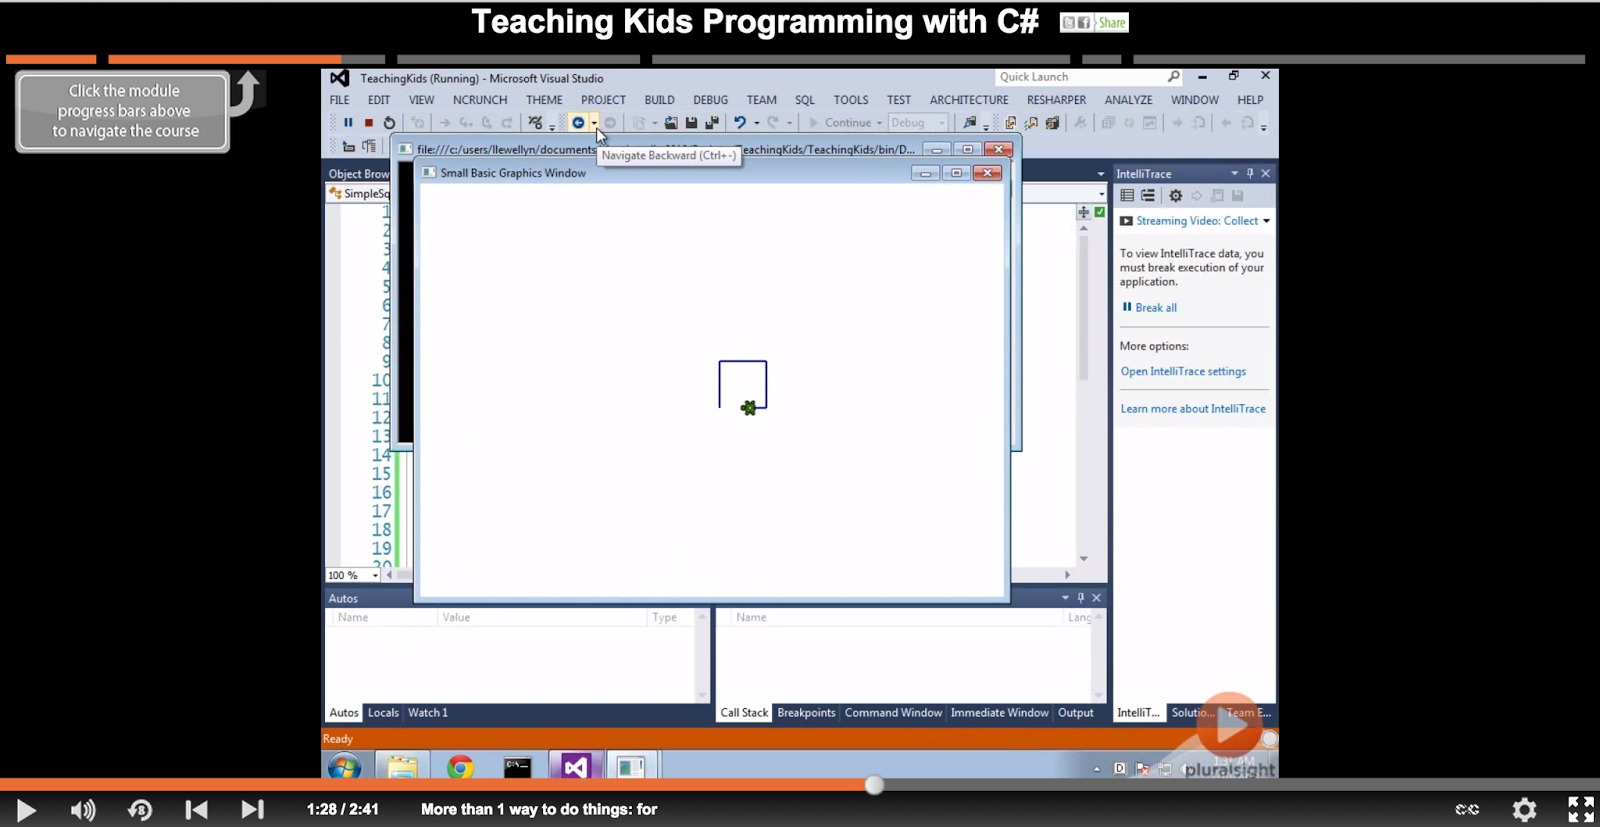Open the video player settings gear

click(x=1524, y=810)
